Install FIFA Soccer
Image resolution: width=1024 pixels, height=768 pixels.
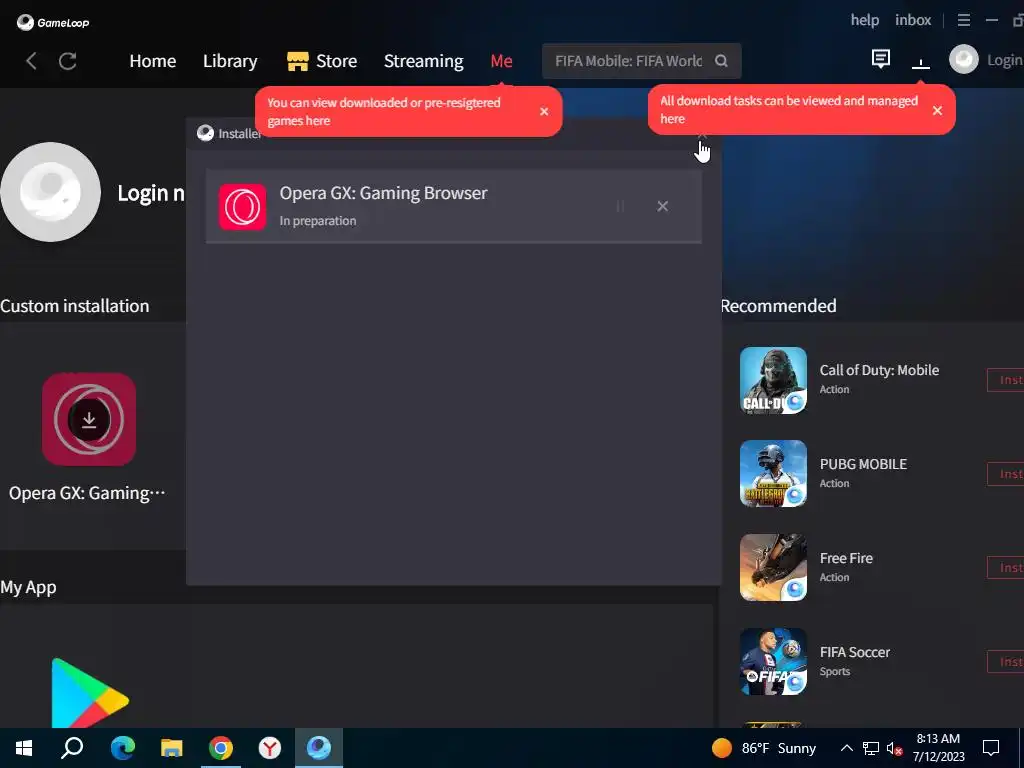pos(1006,662)
